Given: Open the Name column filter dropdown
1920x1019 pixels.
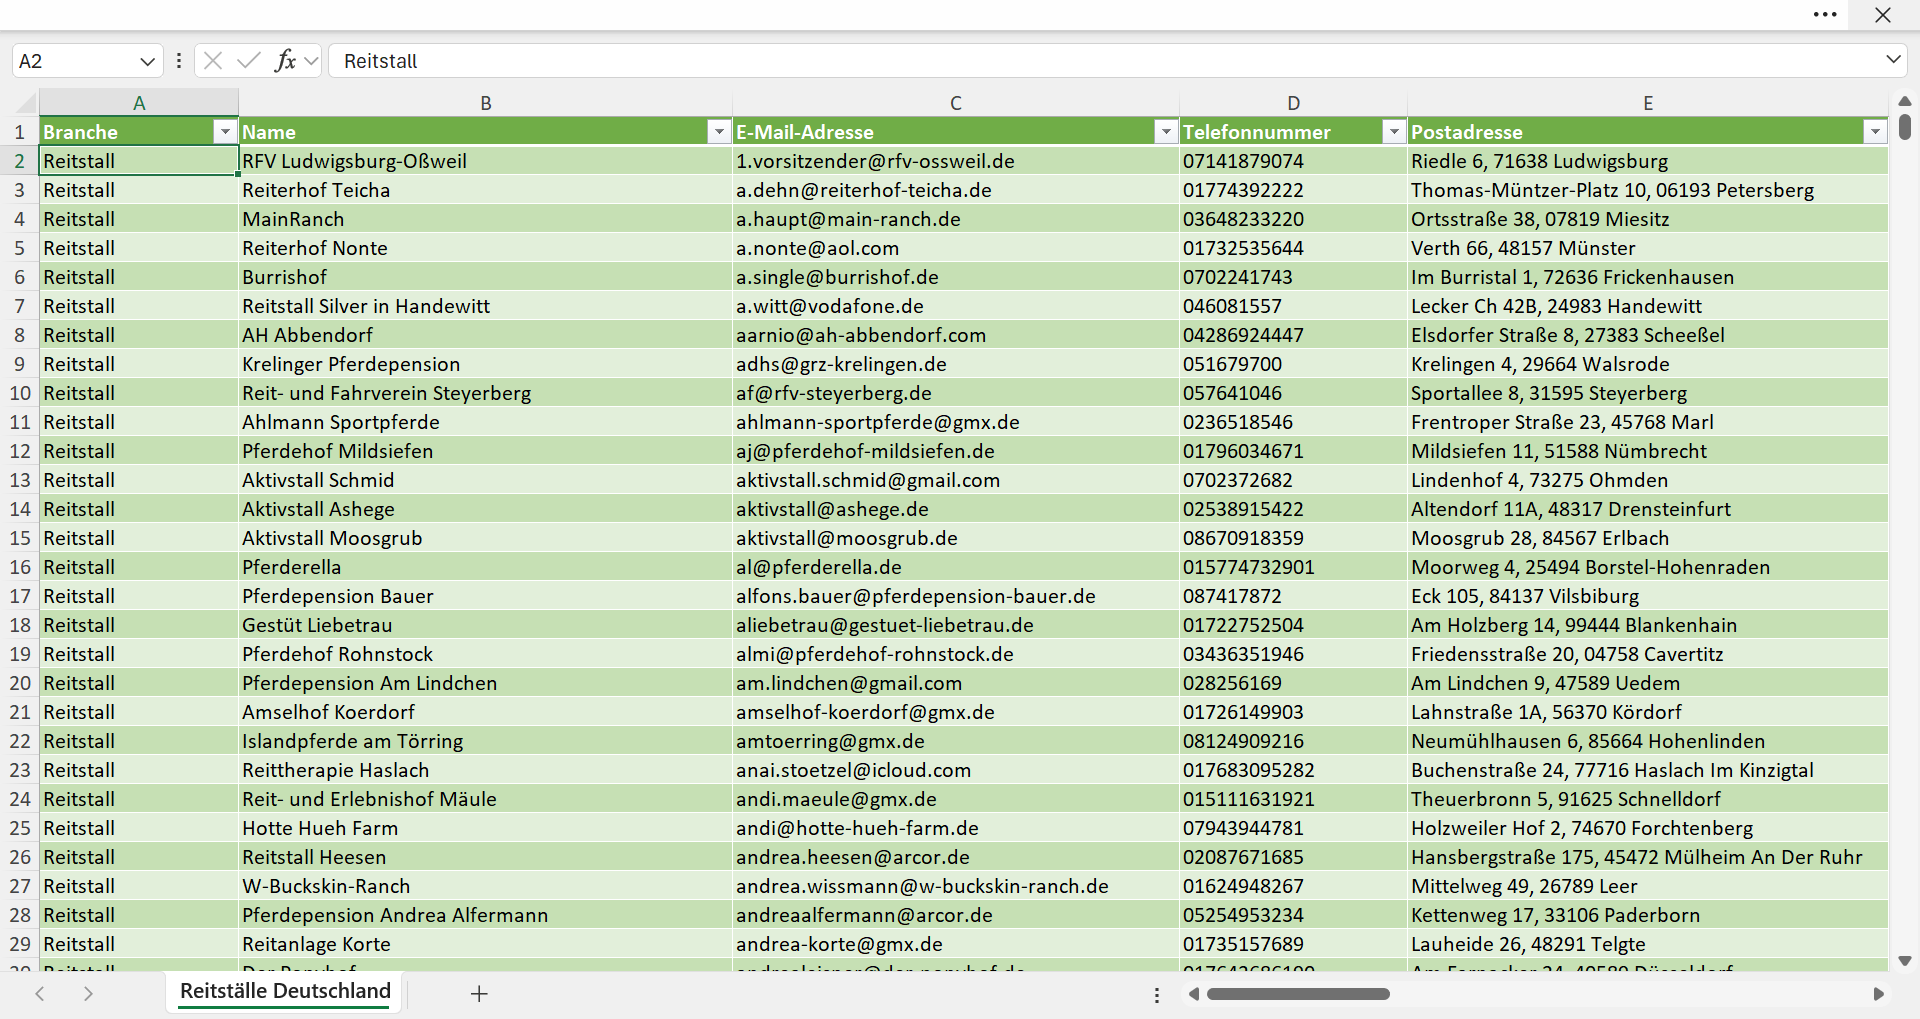Looking at the screenshot, I should [x=719, y=132].
